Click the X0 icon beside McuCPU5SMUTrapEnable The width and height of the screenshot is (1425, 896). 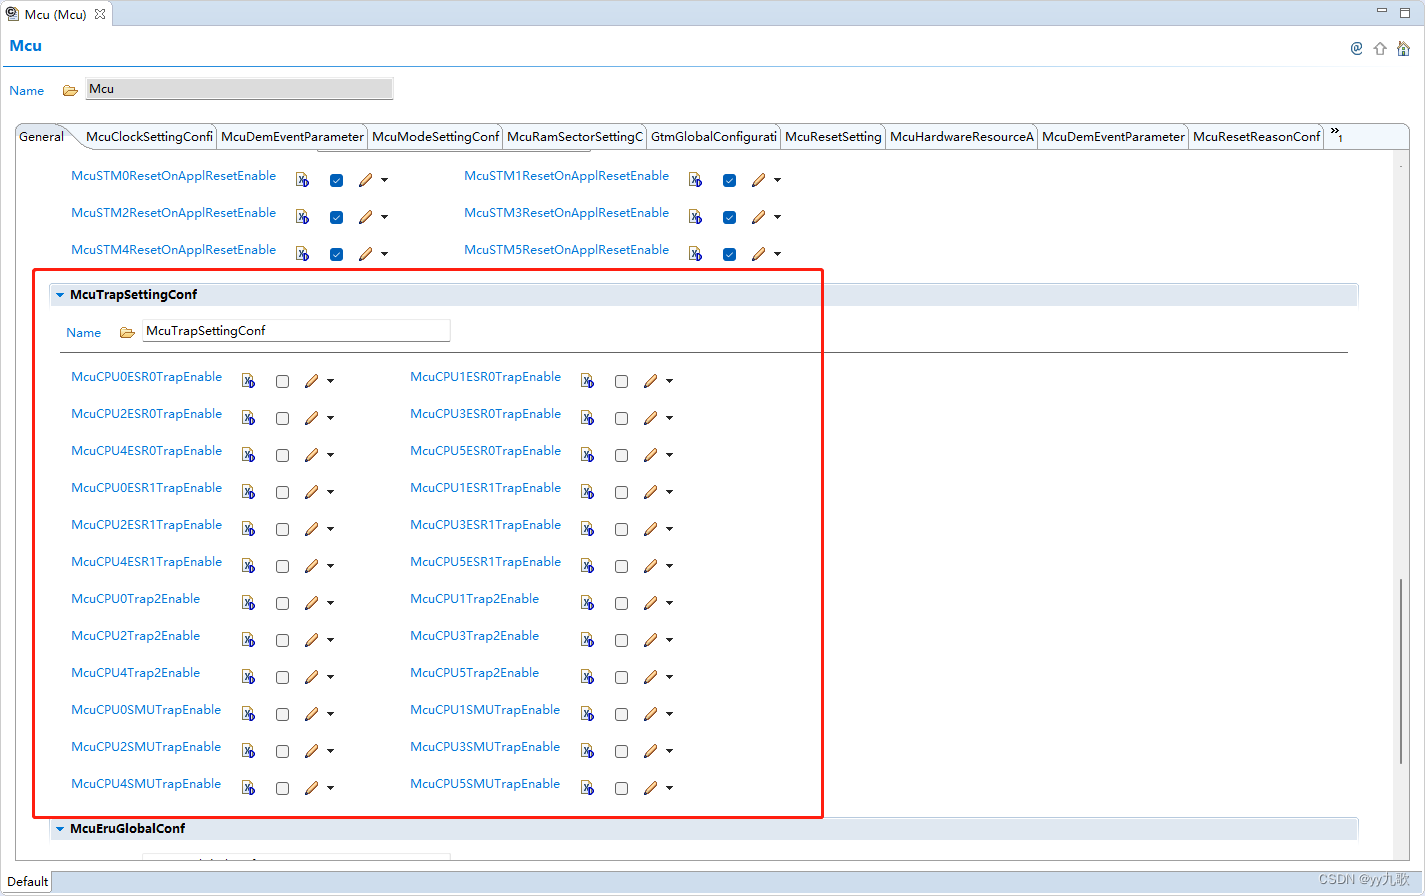coord(587,788)
